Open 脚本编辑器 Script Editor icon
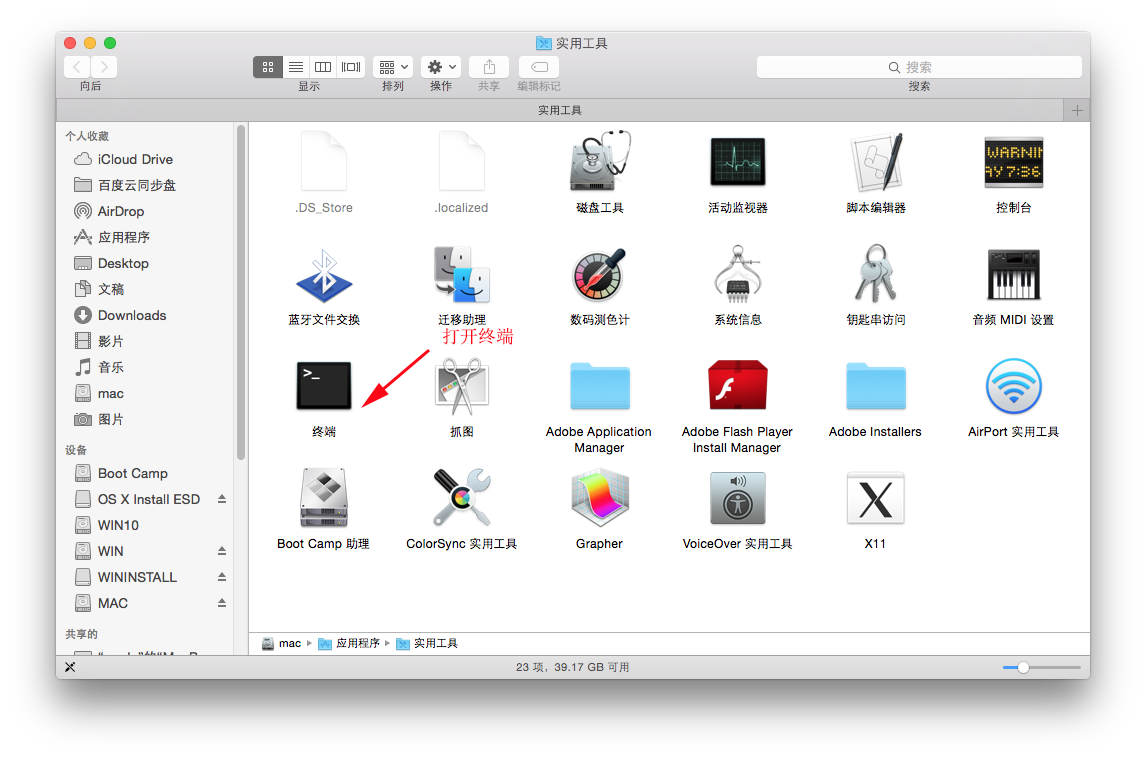1146x759 pixels. pyautogui.click(x=876, y=162)
